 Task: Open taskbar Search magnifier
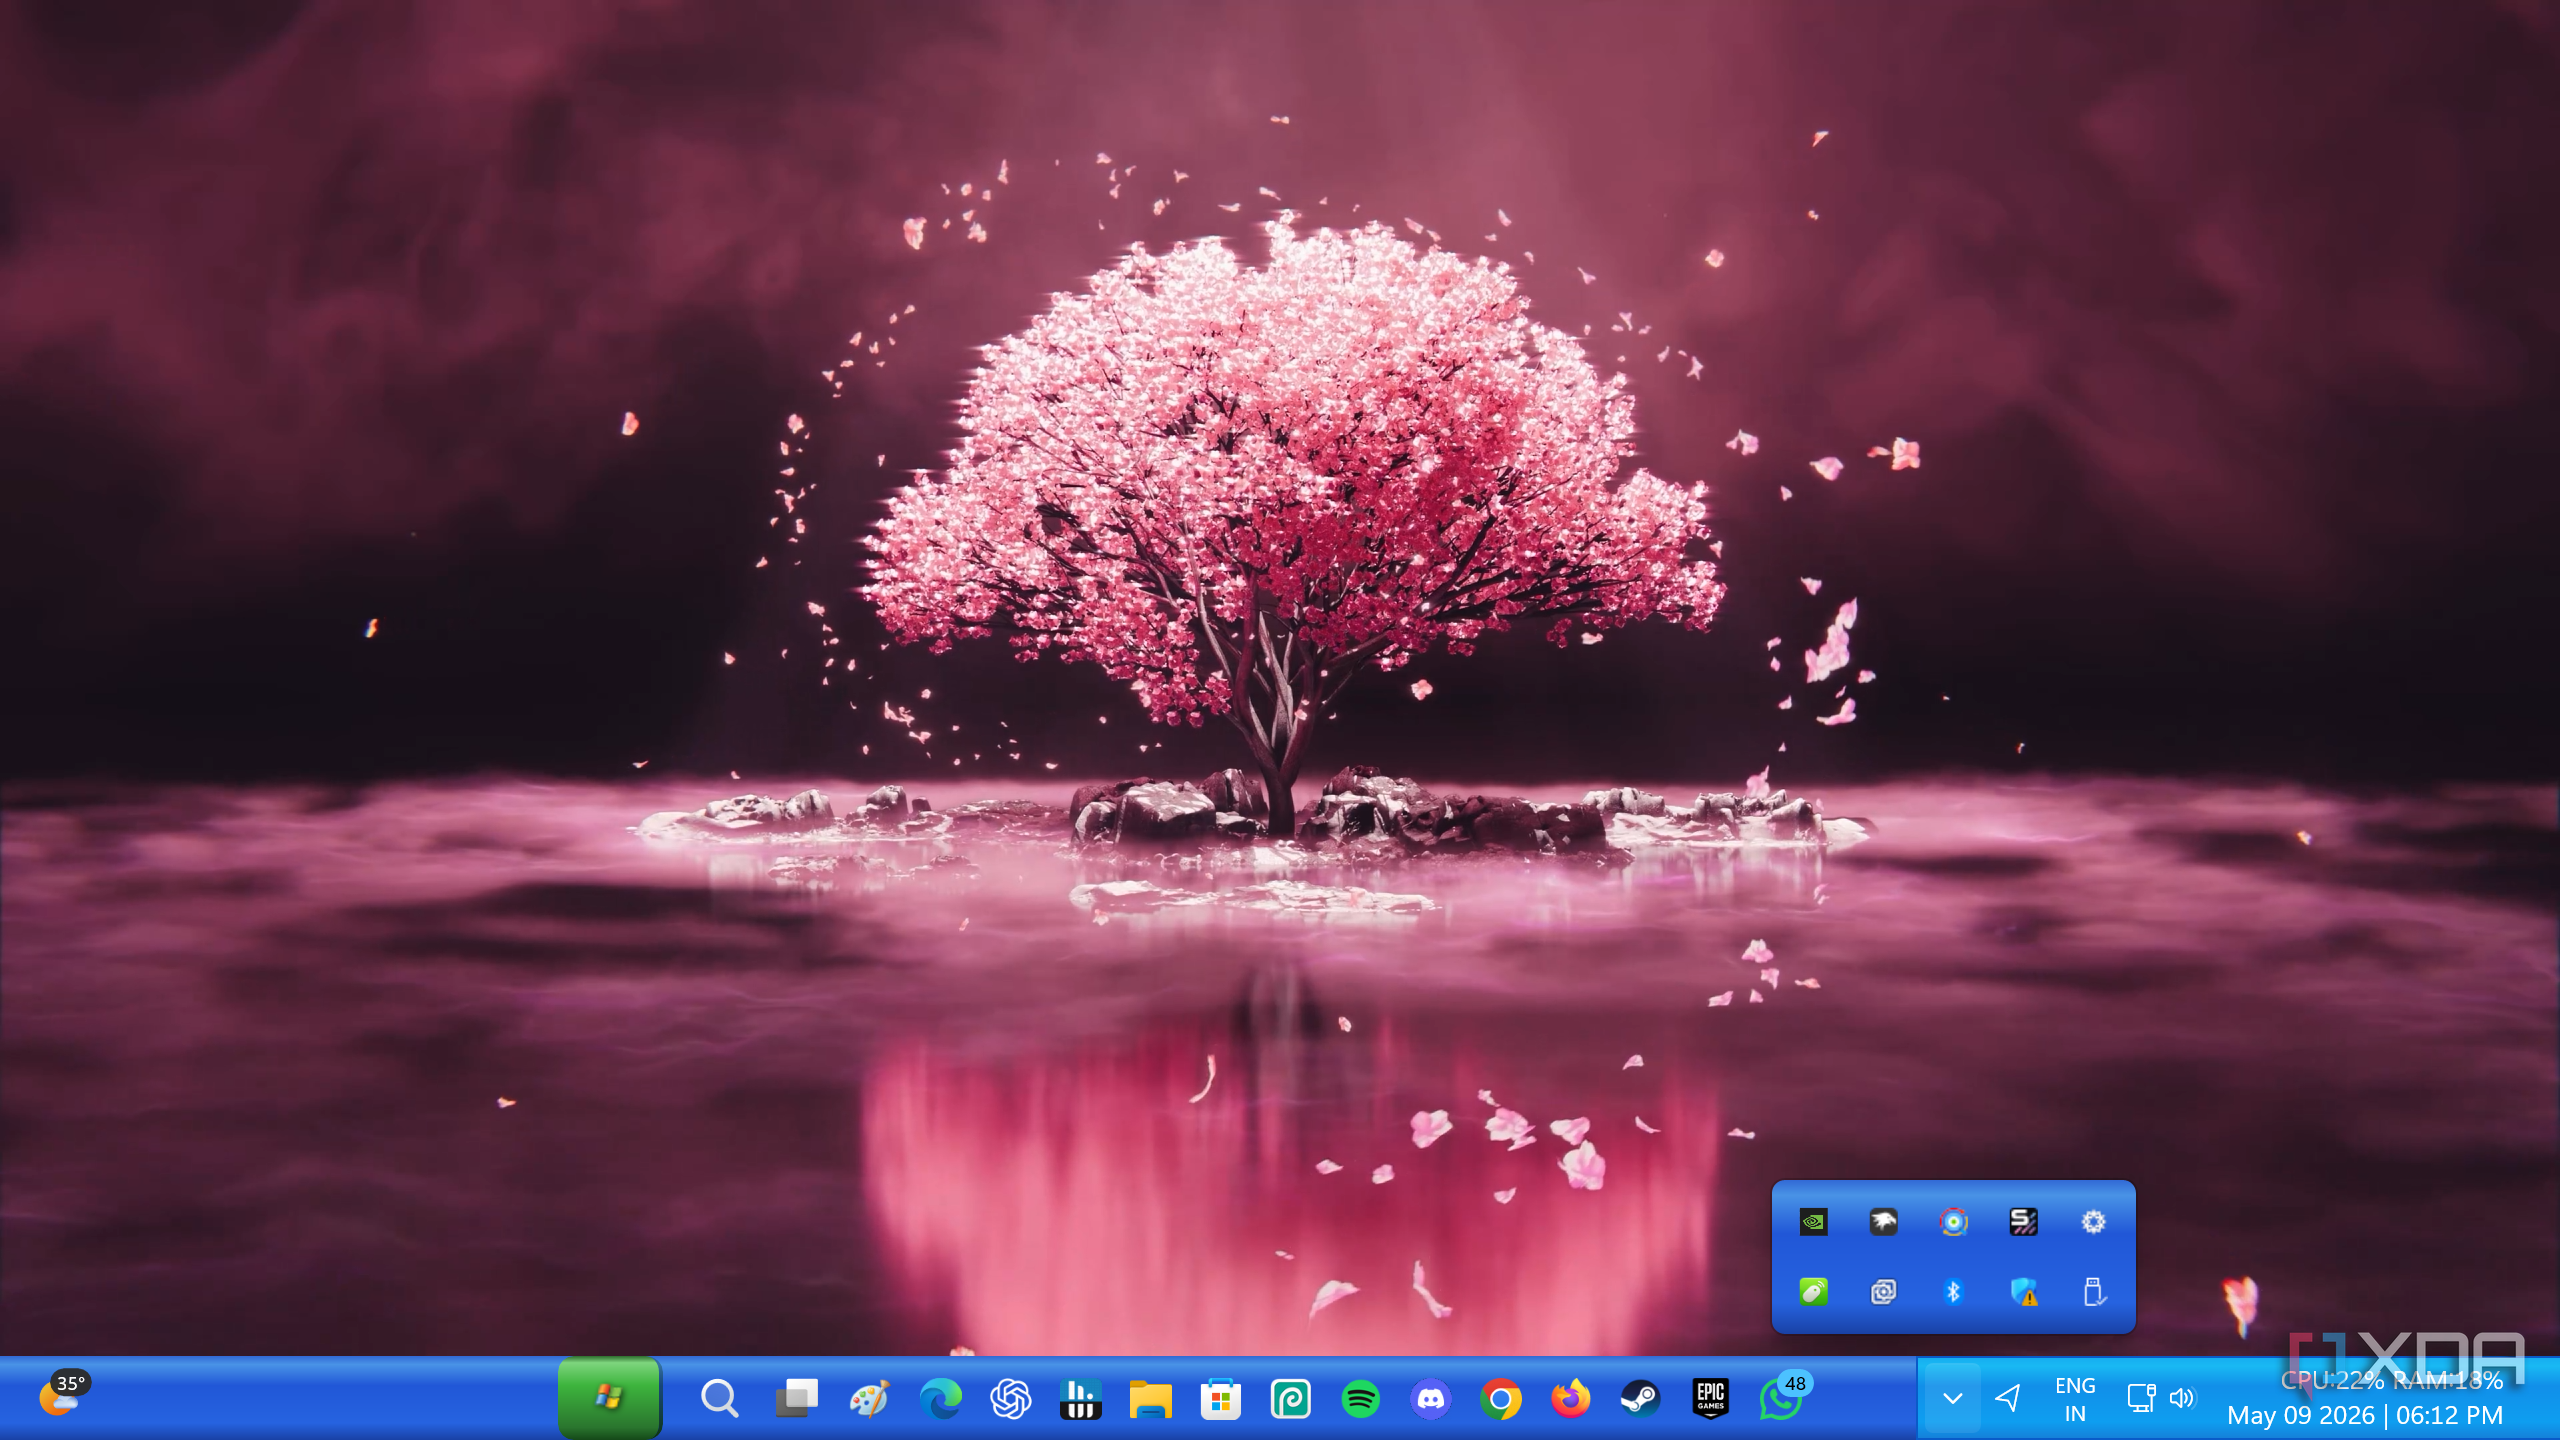click(x=719, y=1398)
